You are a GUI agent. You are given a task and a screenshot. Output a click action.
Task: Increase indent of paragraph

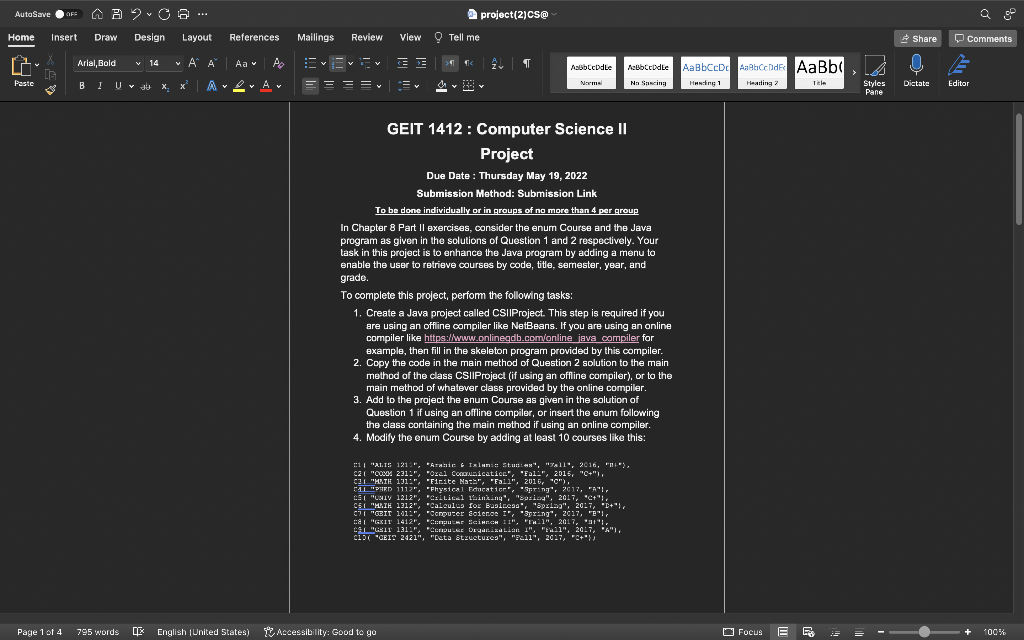(x=421, y=63)
